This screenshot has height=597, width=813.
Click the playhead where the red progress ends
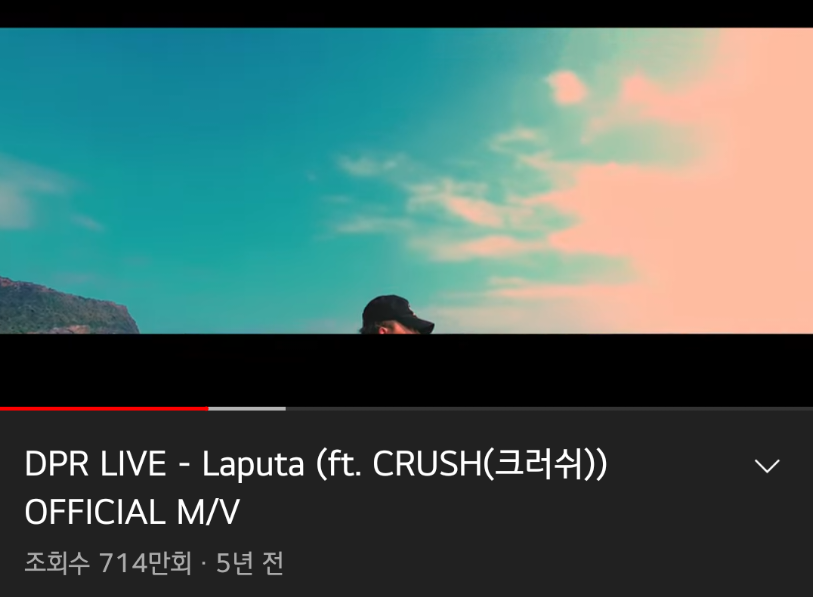(208, 409)
